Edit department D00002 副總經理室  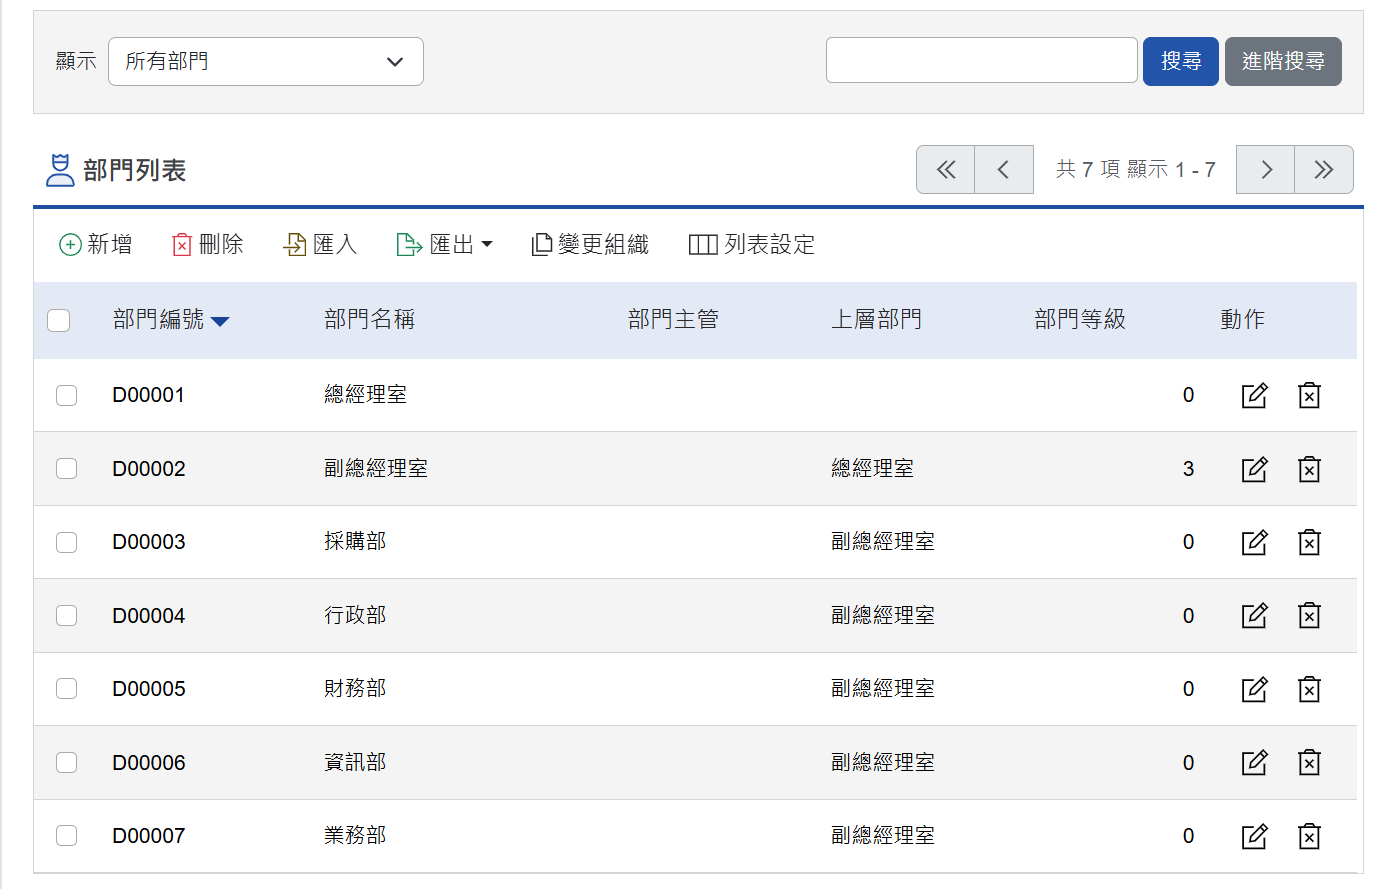(x=1254, y=469)
